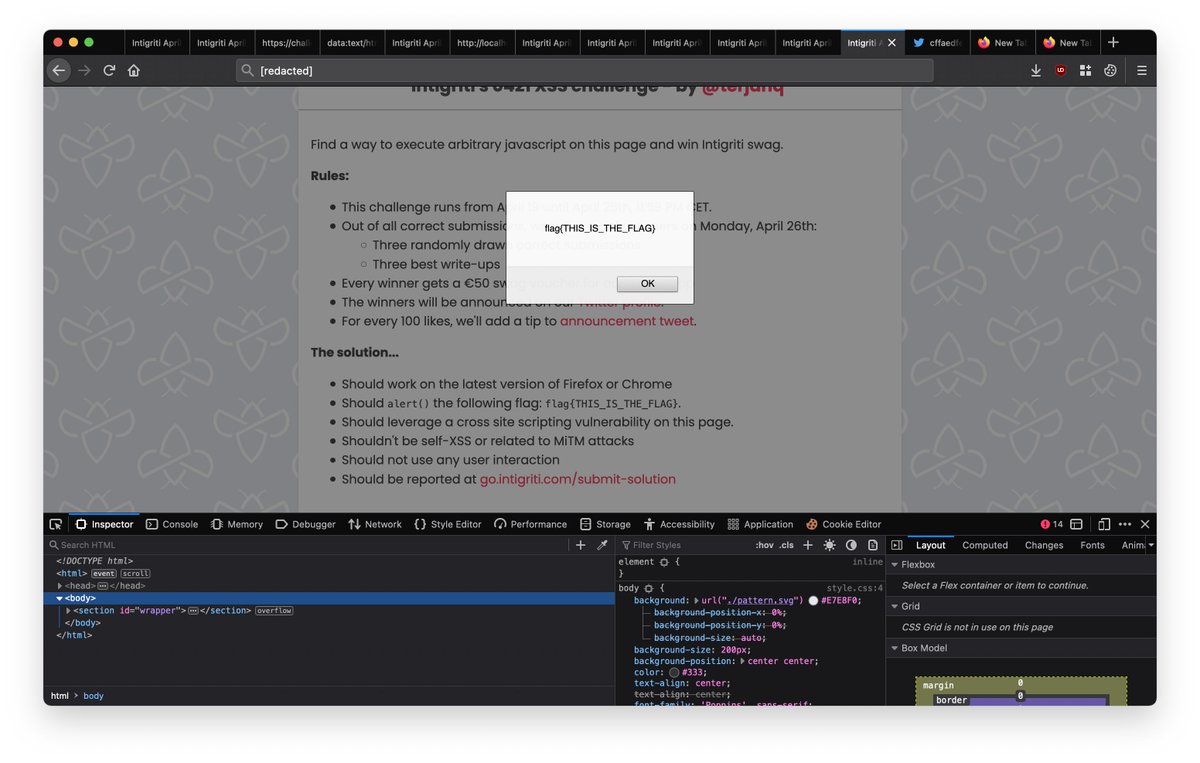
Task: Switch to the Debugger tab
Action: [305, 524]
